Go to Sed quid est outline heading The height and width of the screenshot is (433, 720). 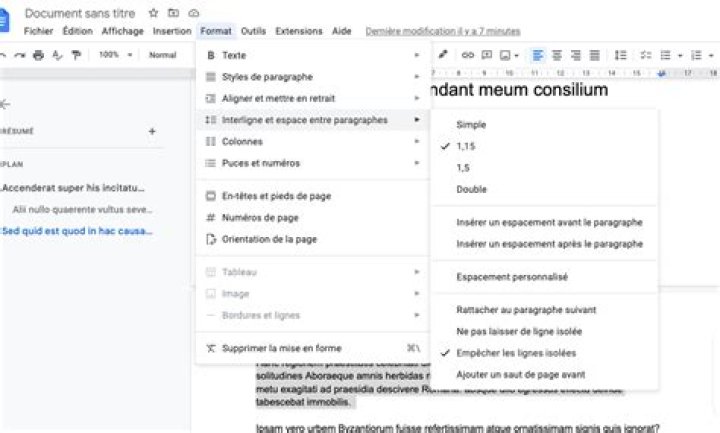[78, 231]
